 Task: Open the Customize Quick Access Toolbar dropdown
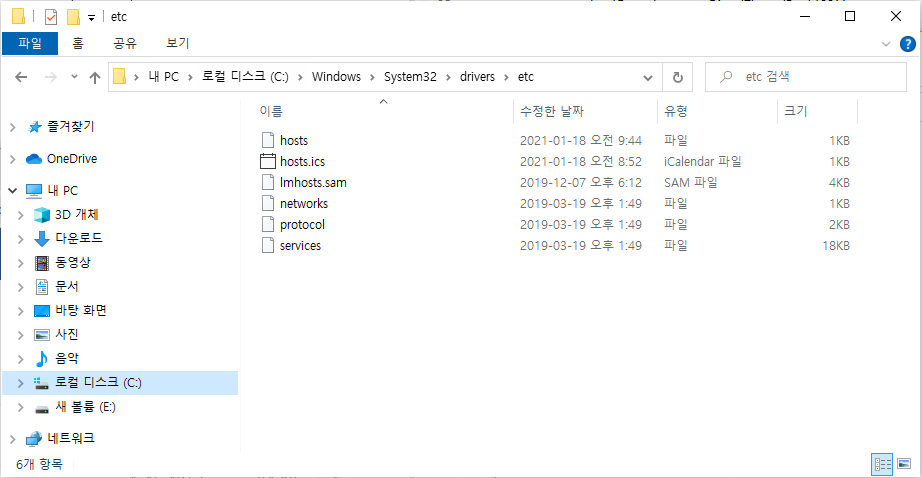click(91, 18)
